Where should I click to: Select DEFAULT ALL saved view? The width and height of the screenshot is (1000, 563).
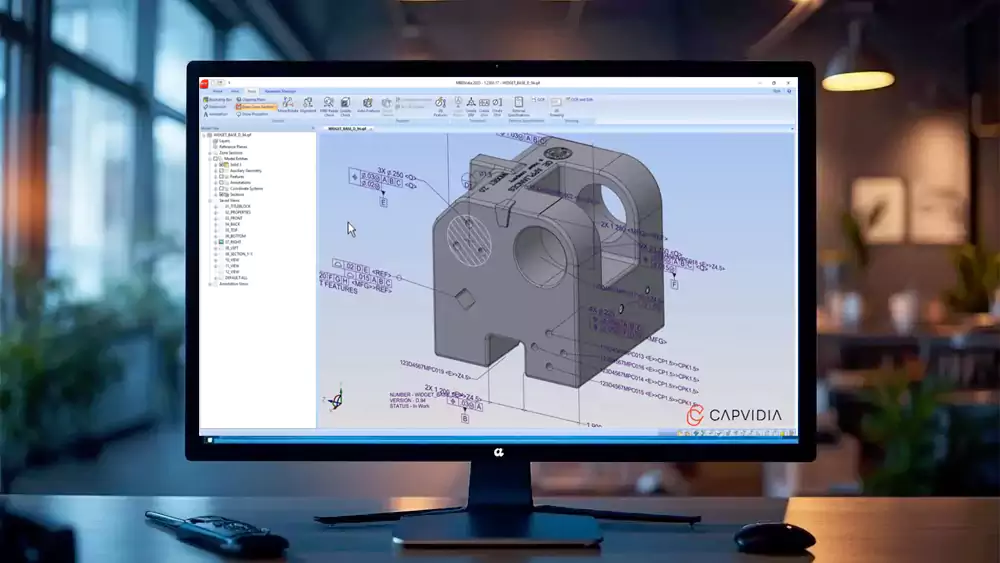pos(236,278)
